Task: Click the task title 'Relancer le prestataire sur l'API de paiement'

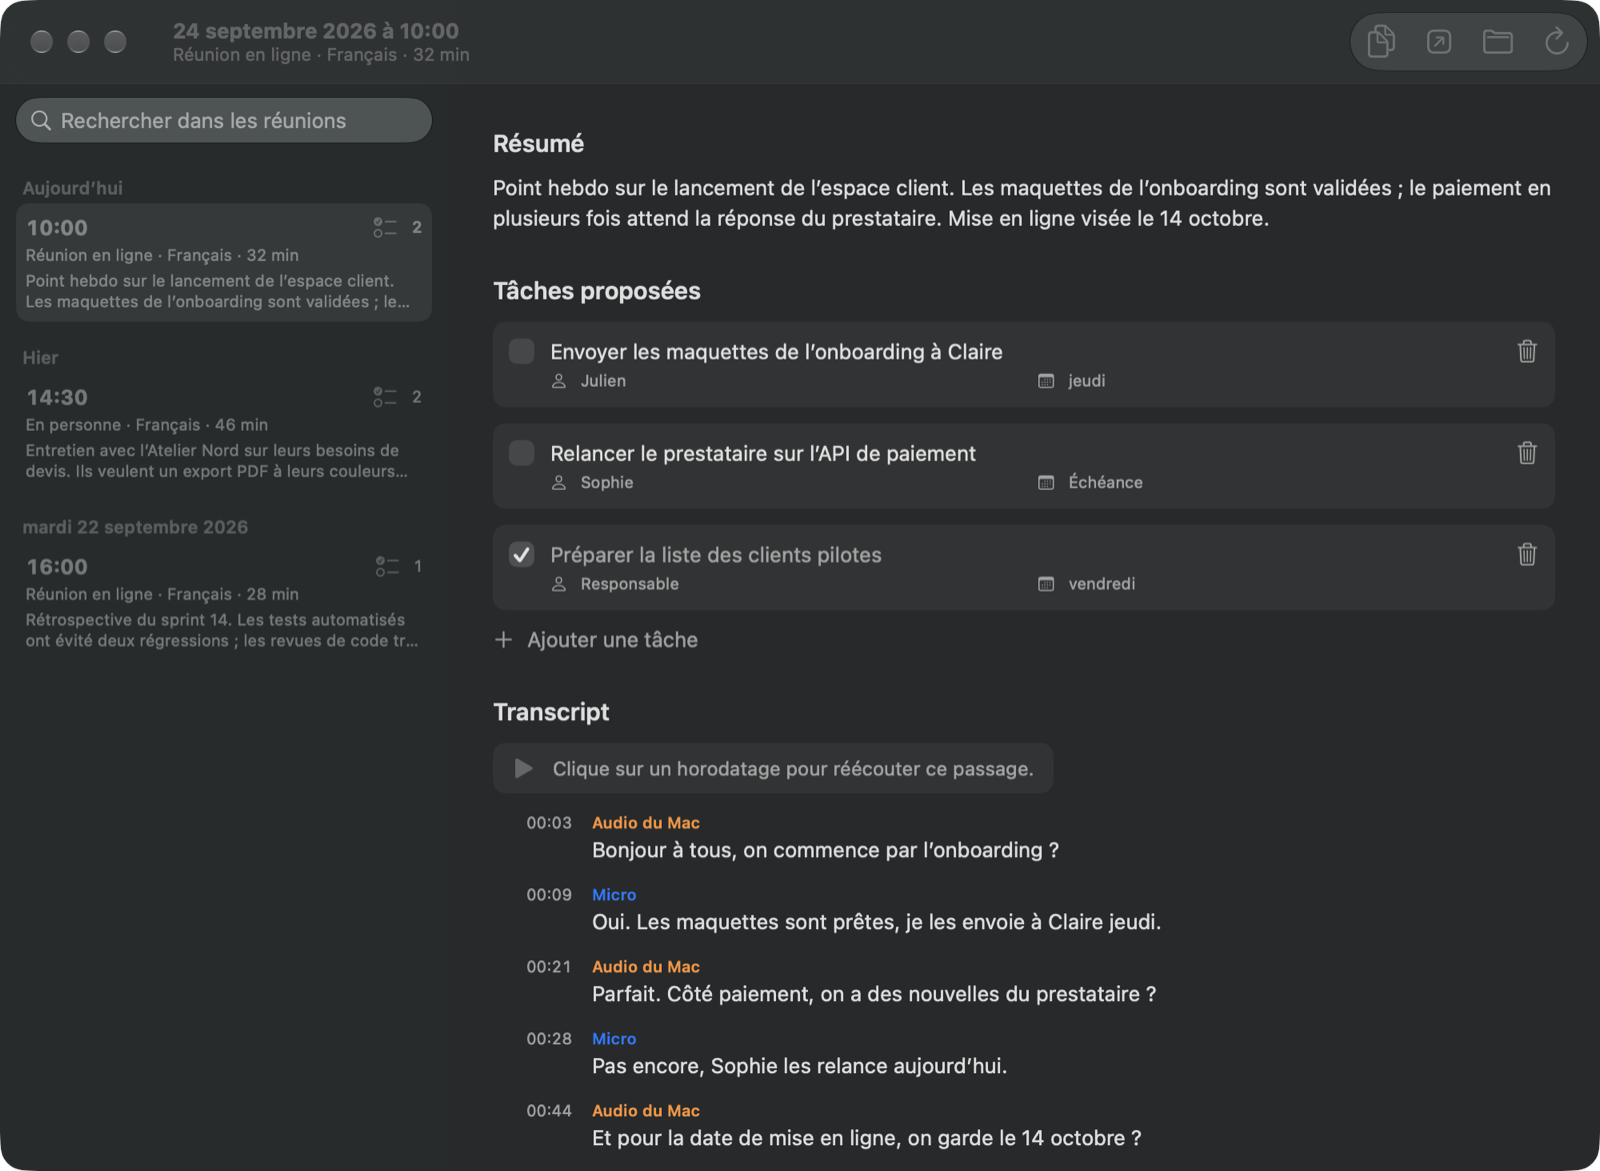Action: [x=763, y=454]
